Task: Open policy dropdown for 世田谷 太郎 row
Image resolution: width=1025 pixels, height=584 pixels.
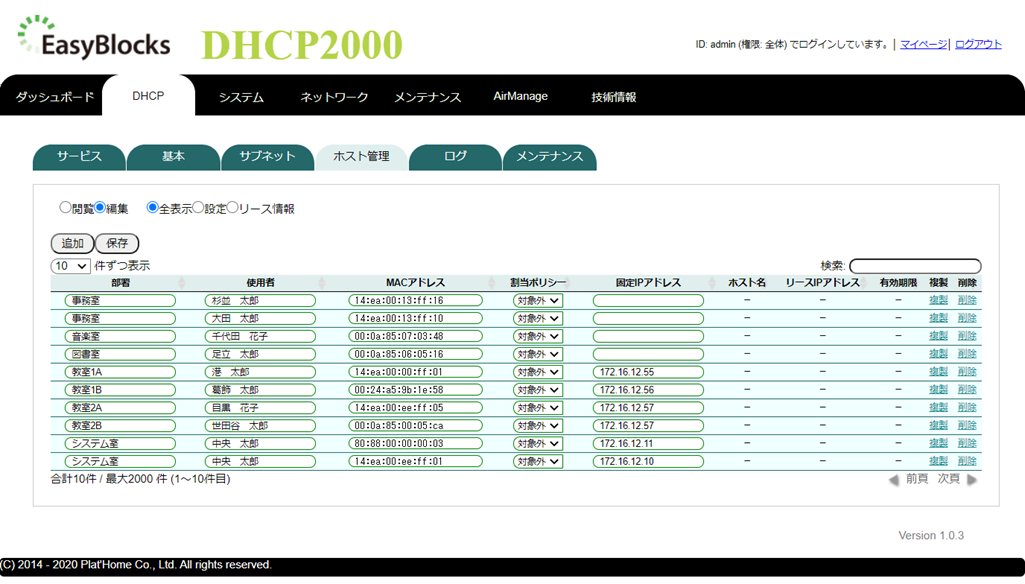Action: tap(537, 426)
